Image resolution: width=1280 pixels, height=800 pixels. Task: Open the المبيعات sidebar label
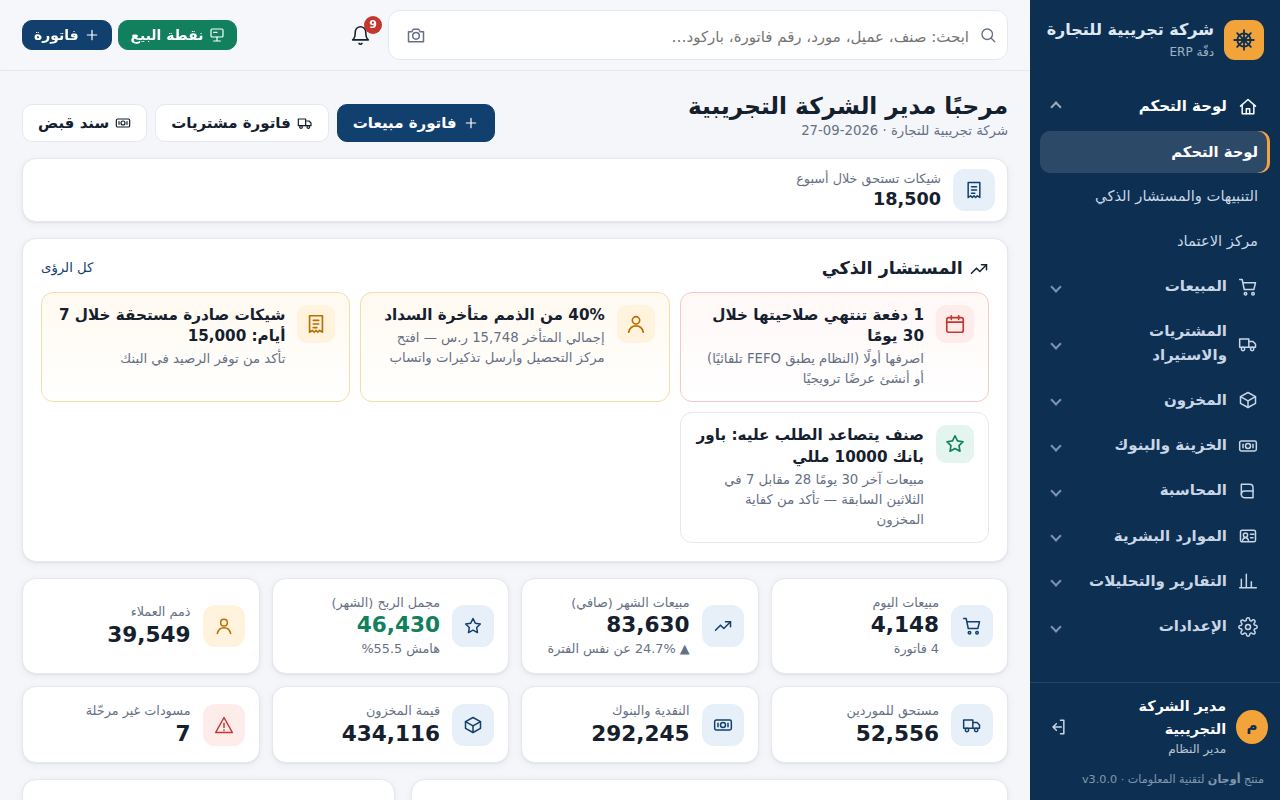(x=1195, y=287)
